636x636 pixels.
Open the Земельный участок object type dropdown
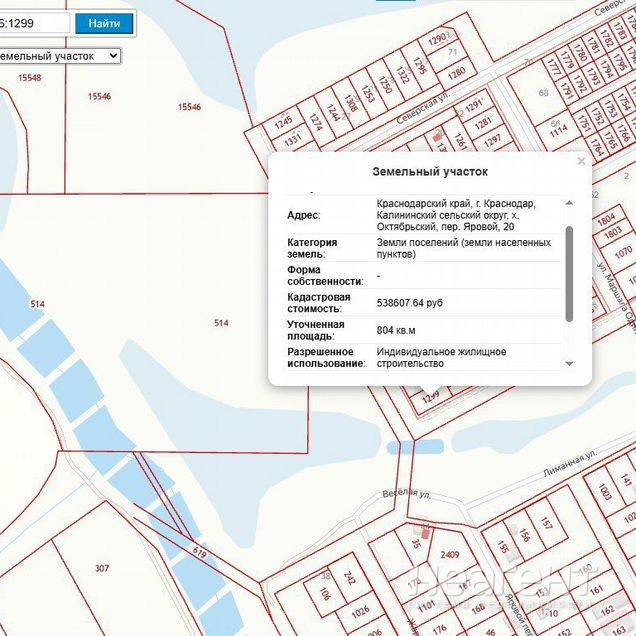coord(58,56)
